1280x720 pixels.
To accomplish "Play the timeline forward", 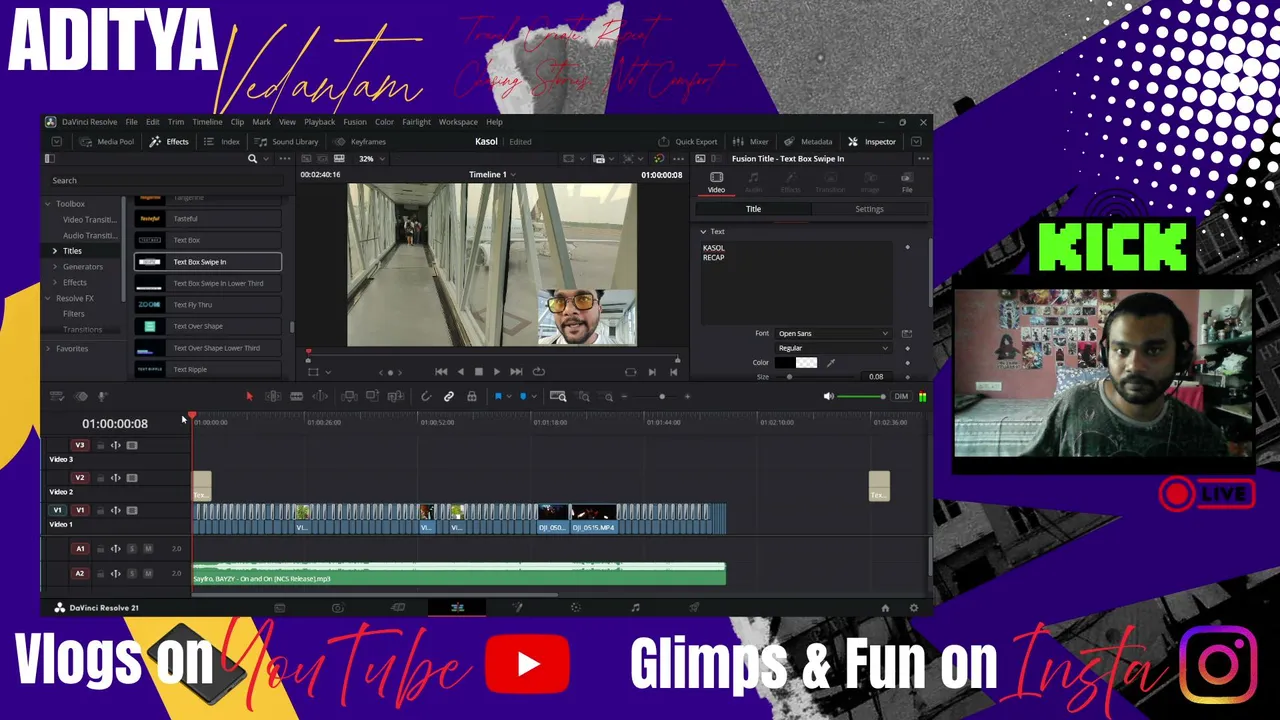I will 497,372.
